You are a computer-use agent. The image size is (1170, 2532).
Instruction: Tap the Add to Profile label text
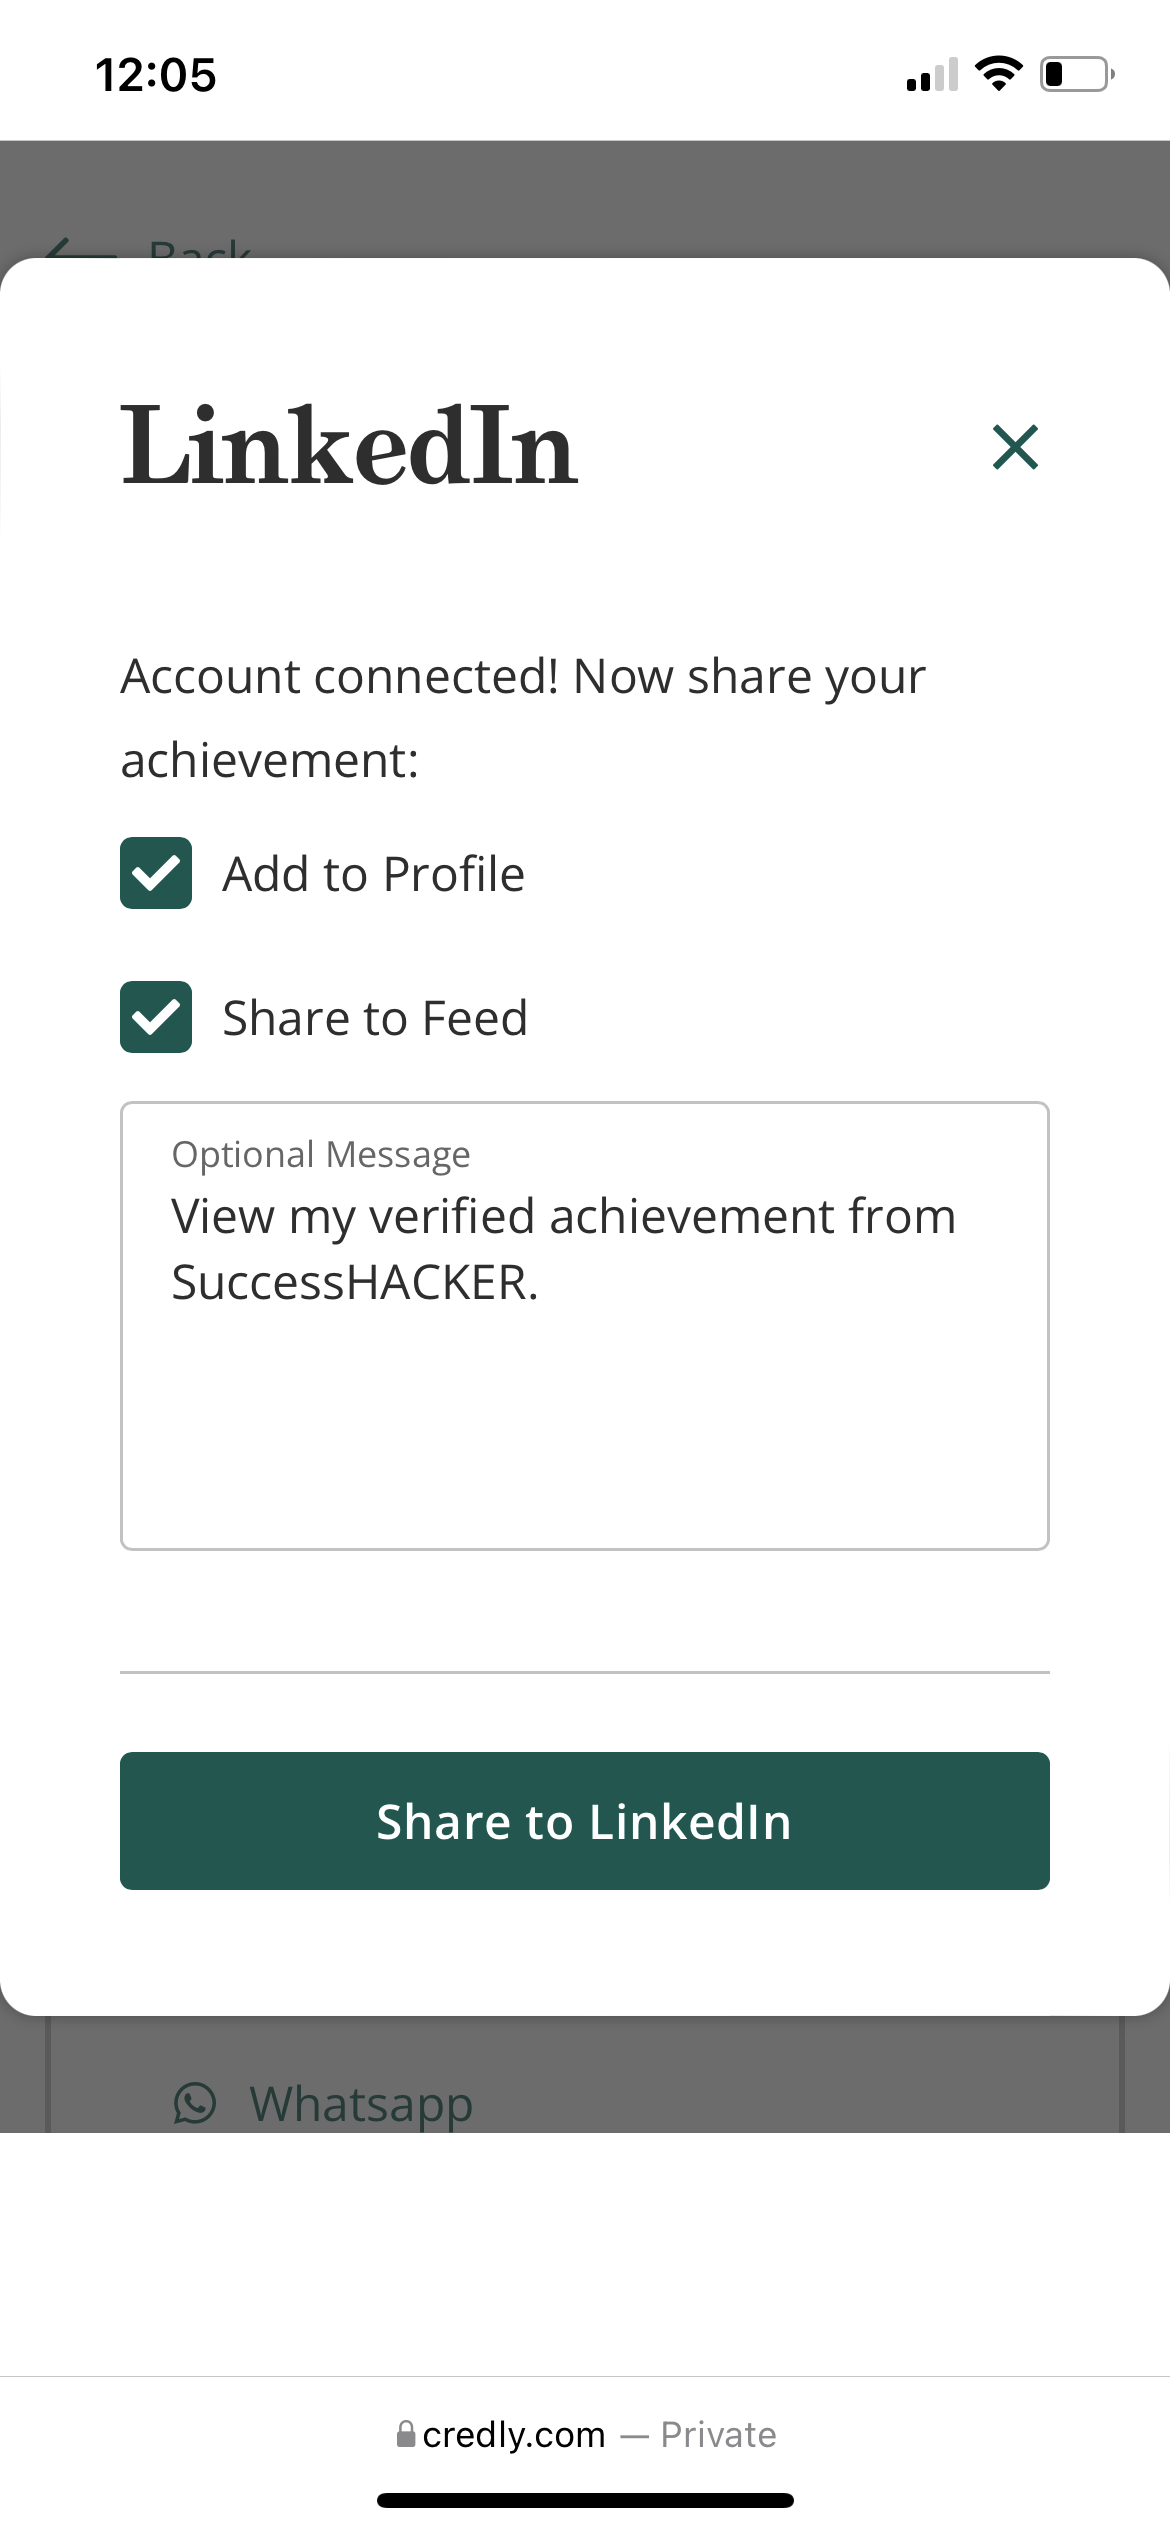(374, 874)
